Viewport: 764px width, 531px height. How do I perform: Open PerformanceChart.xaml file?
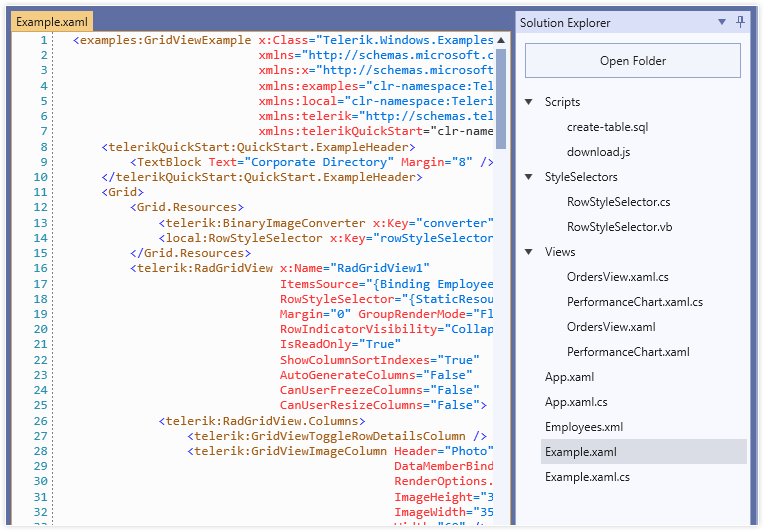628,352
